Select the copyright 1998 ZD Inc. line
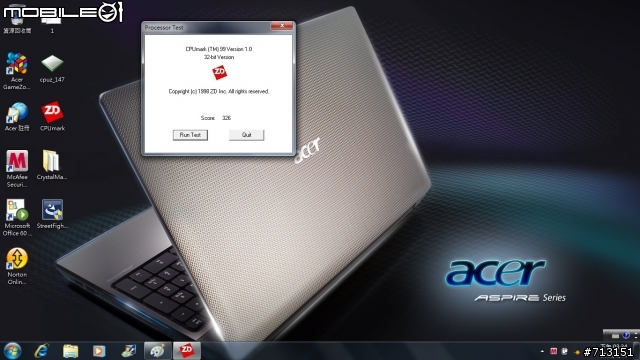This screenshot has width=640, height=360. click(x=219, y=91)
